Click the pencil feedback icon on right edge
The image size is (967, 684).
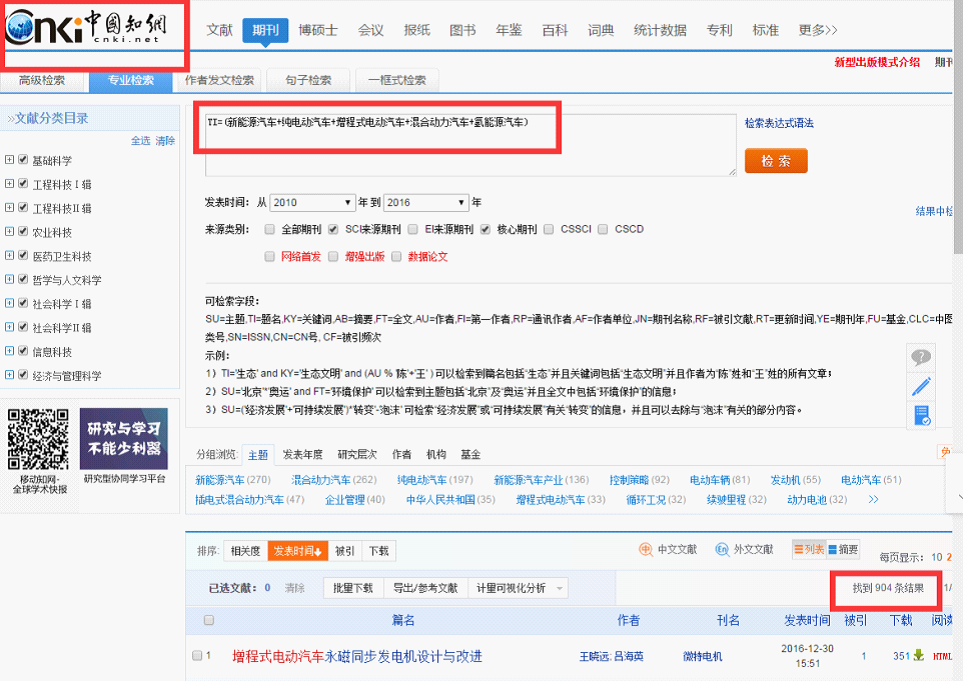(x=921, y=387)
